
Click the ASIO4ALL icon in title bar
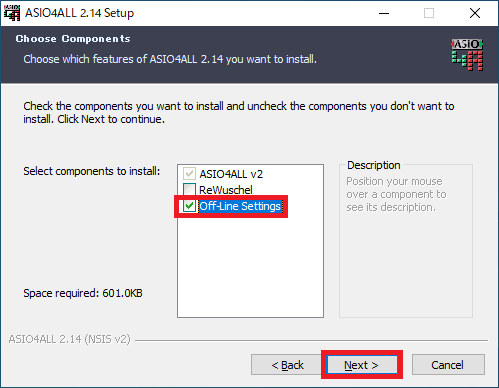tap(12, 13)
